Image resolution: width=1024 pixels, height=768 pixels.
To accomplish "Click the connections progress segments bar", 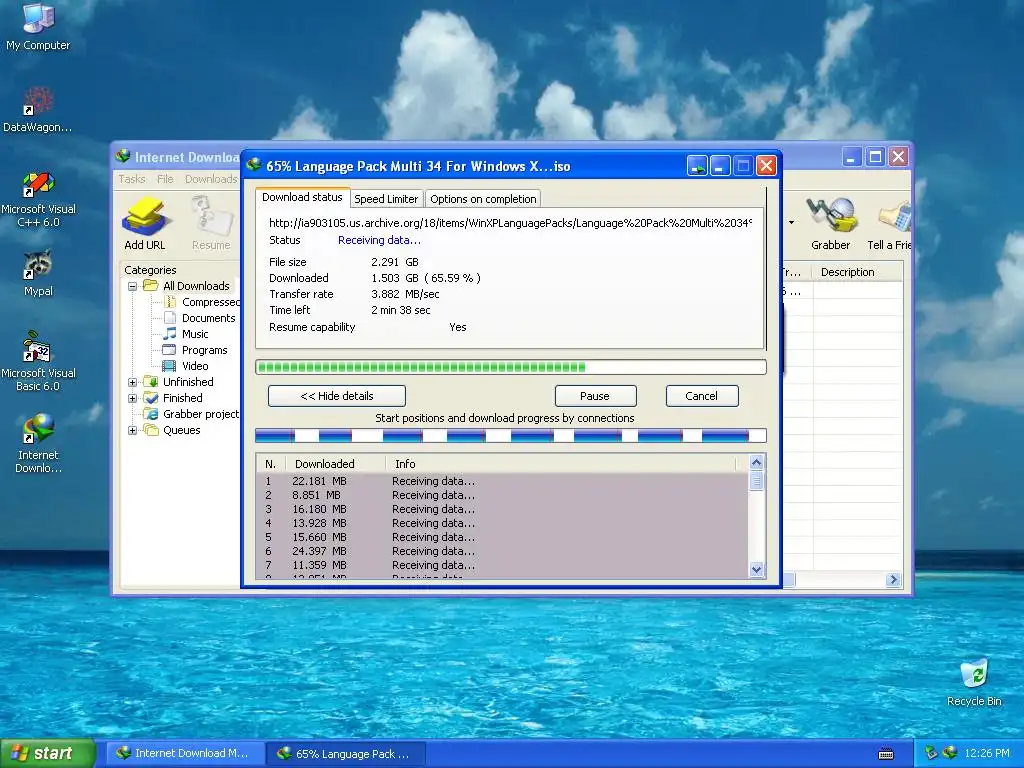I will pos(511,436).
